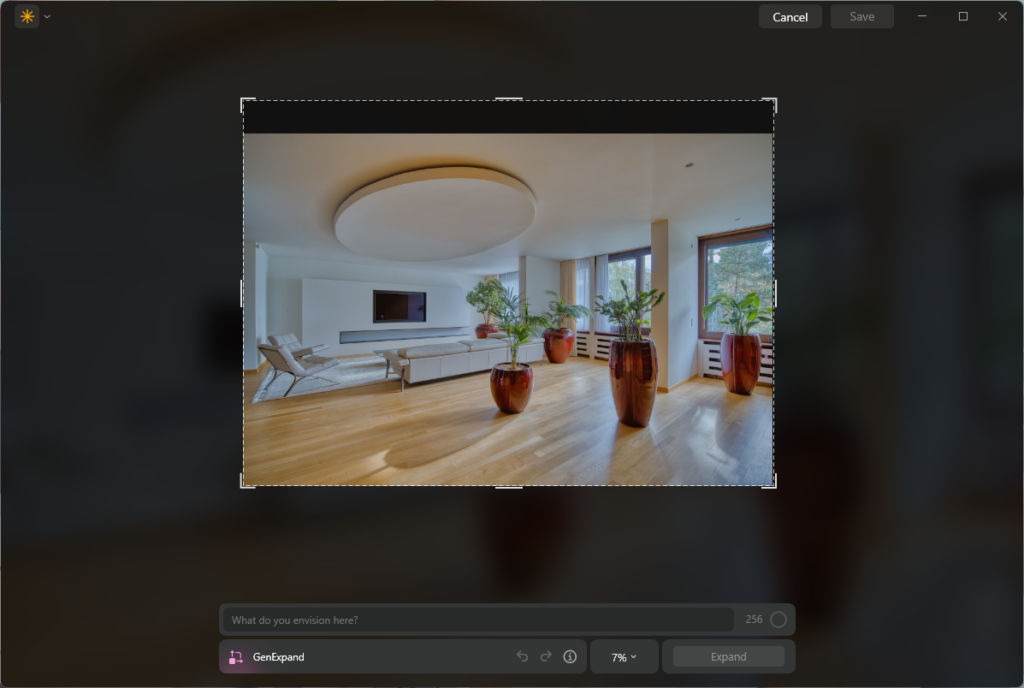This screenshot has width=1024, height=688.
Task: Click the left edge middle crop handle
Action: click(x=242, y=293)
